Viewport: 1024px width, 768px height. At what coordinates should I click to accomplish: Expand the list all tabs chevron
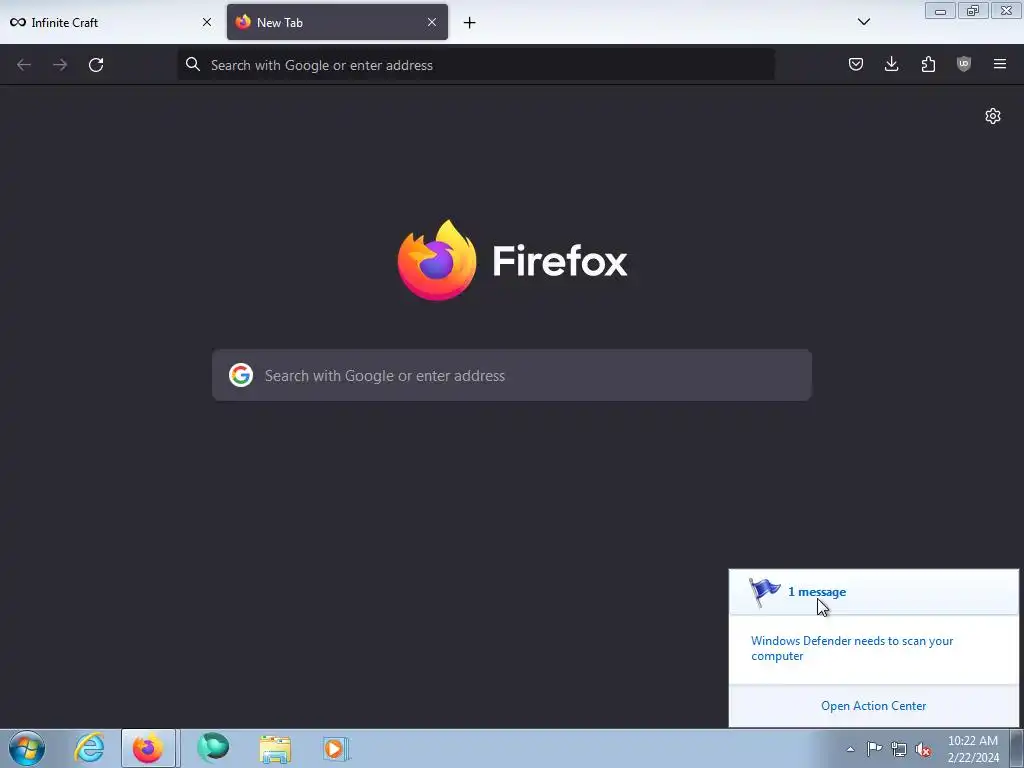[x=863, y=22]
